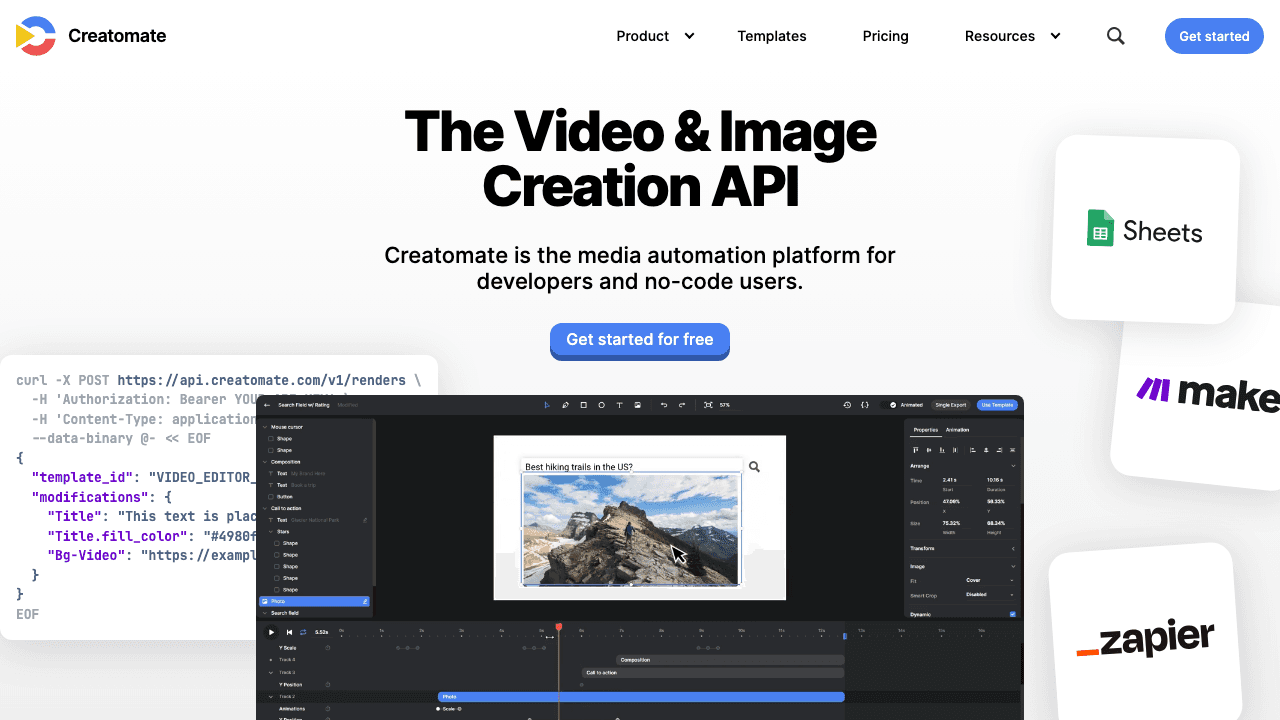This screenshot has width=1280, height=720.
Task: Select the highlighted Photo layer
Action: (290, 601)
